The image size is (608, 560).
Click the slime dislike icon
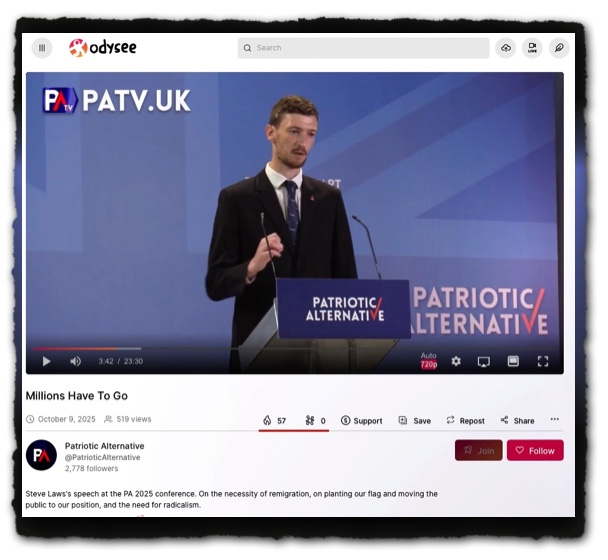point(310,421)
